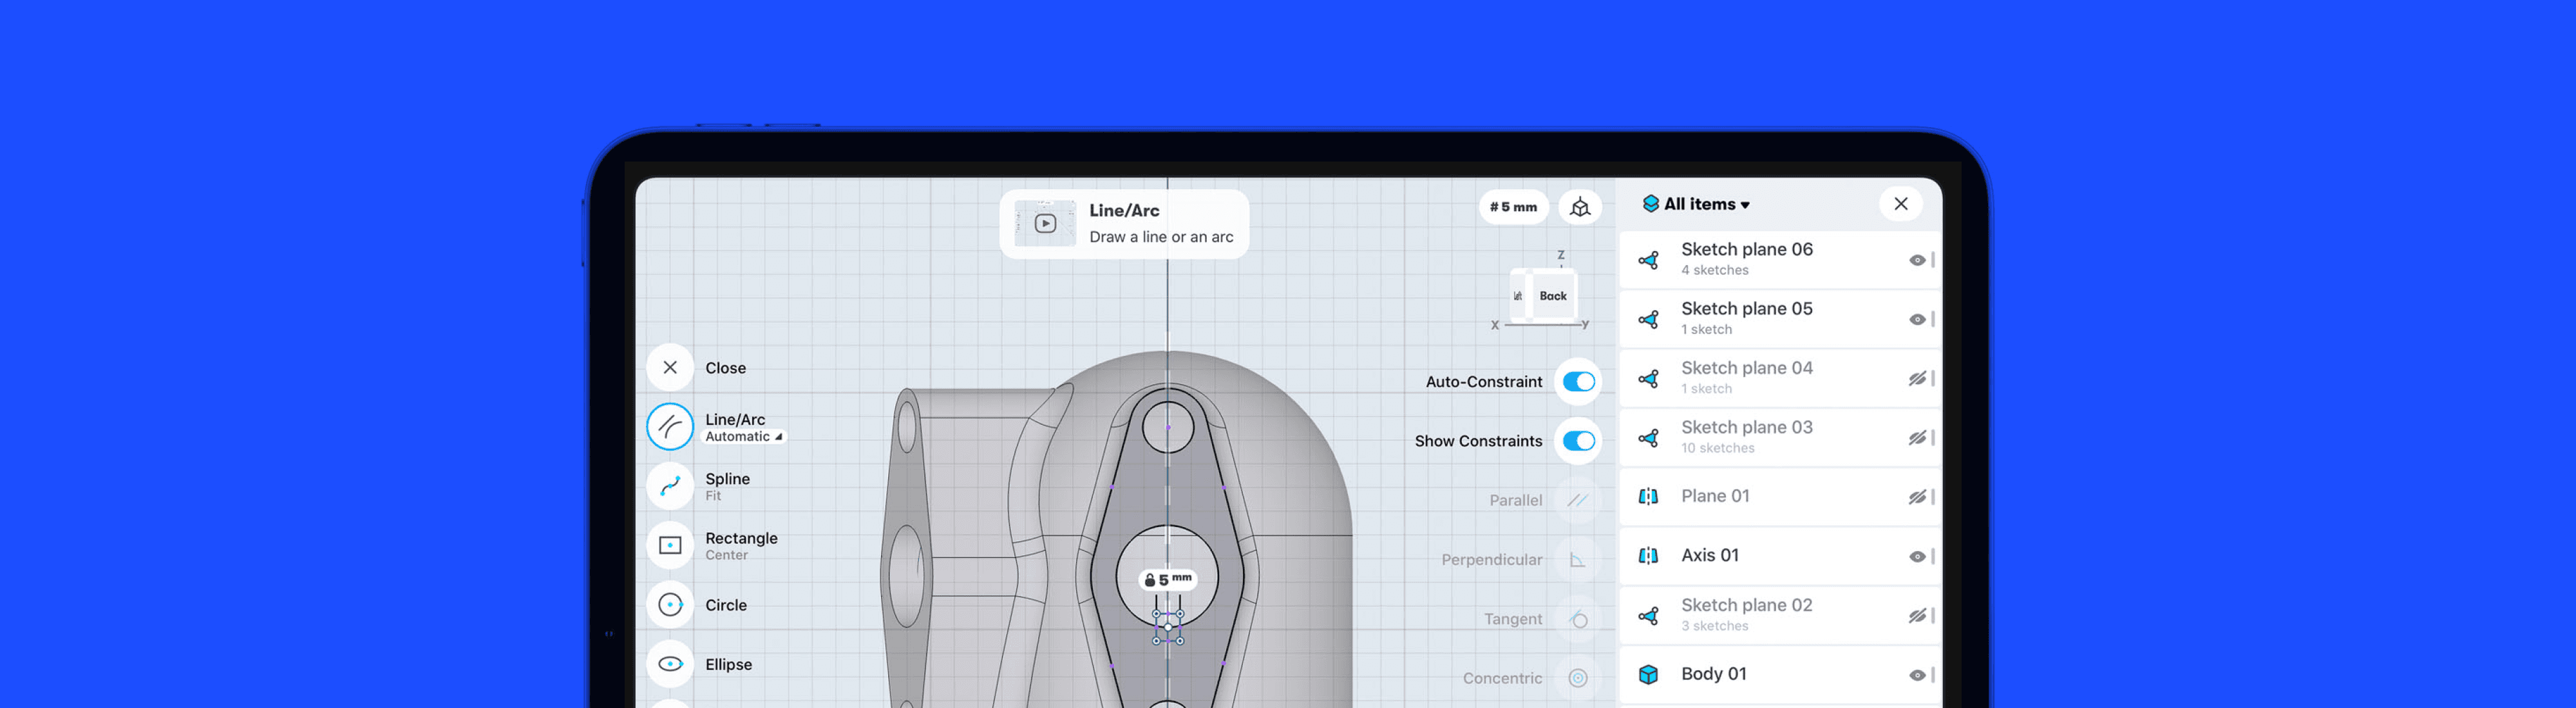Disable the Show Constraints switch
2576x708 pixels.
1579,441
